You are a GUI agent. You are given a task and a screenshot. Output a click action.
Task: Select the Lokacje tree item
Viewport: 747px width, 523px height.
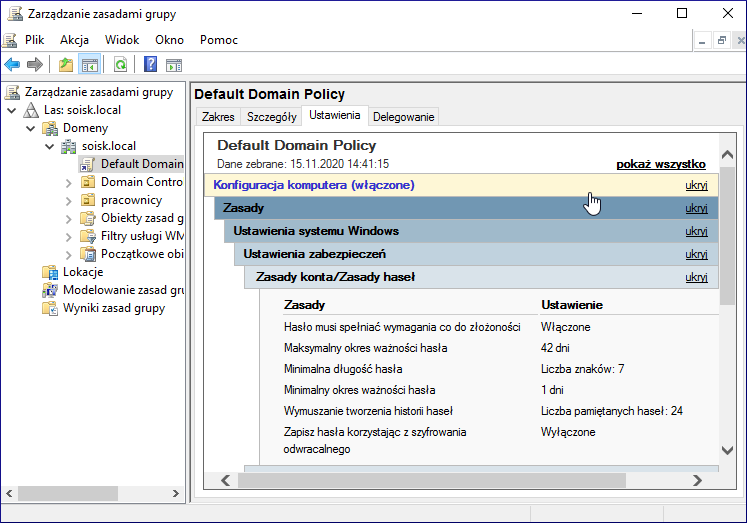(x=83, y=272)
